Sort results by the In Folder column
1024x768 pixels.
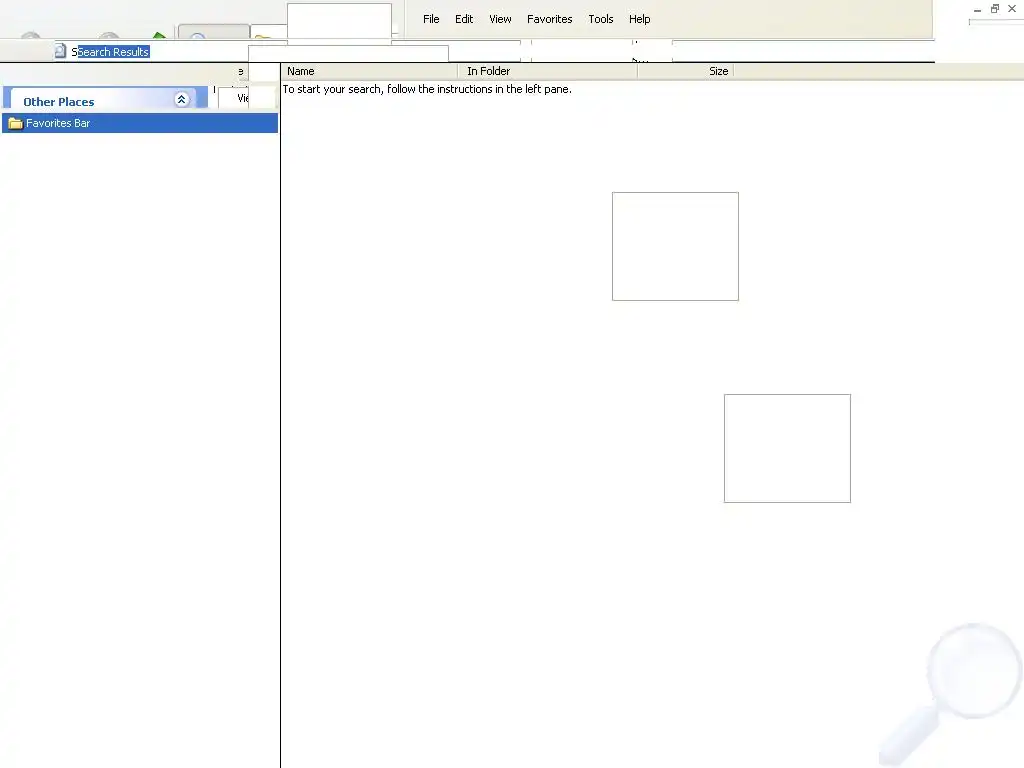(549, 71)
